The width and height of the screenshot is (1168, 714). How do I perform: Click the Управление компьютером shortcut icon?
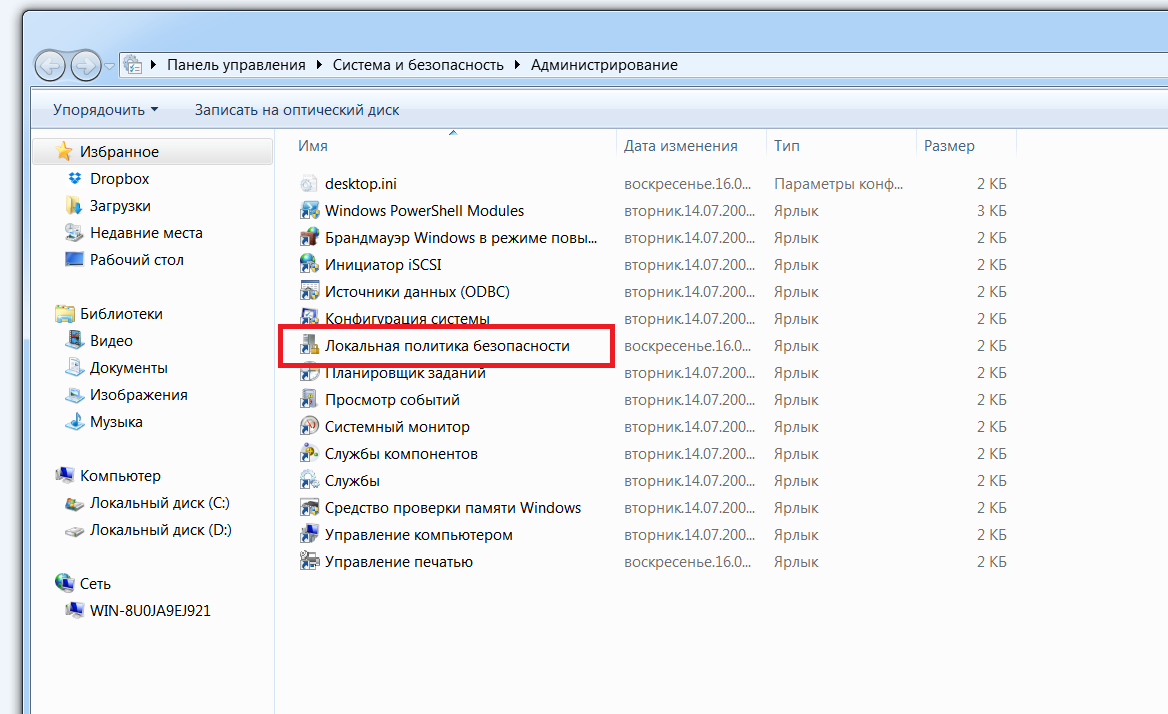(x=309, y=535)
